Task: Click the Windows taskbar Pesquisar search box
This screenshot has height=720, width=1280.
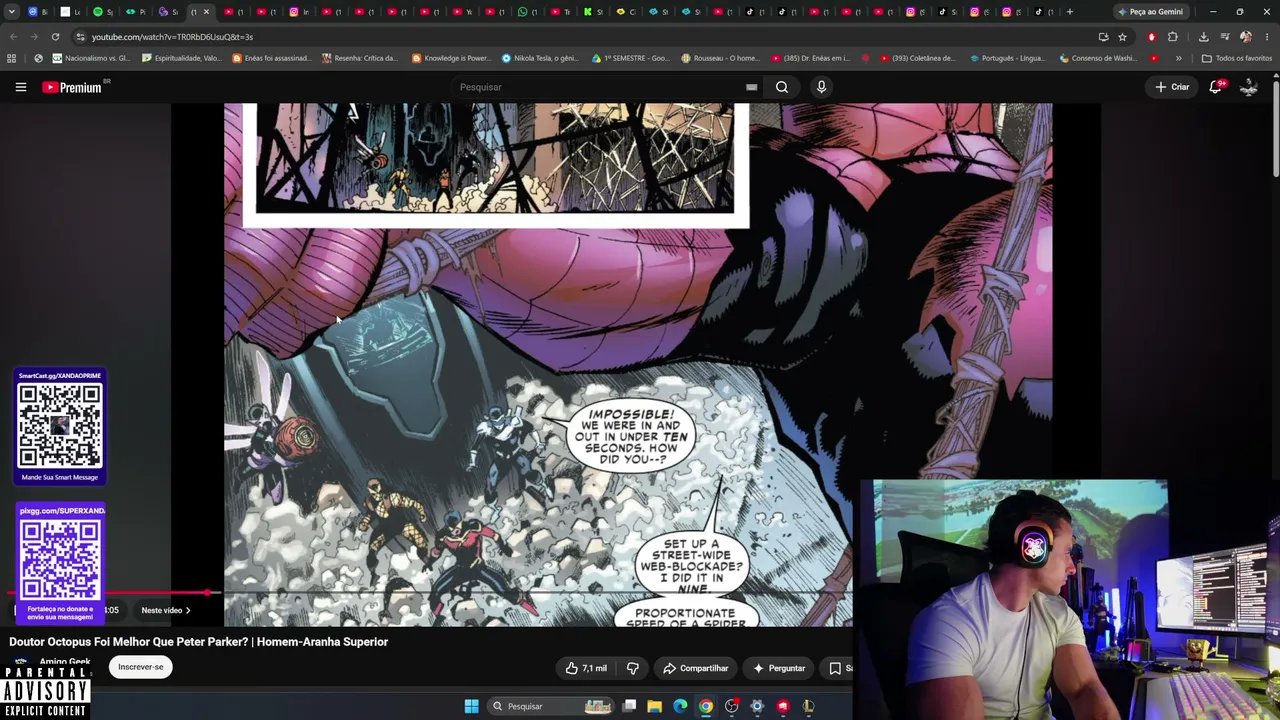Action: (x=550, y=706)
